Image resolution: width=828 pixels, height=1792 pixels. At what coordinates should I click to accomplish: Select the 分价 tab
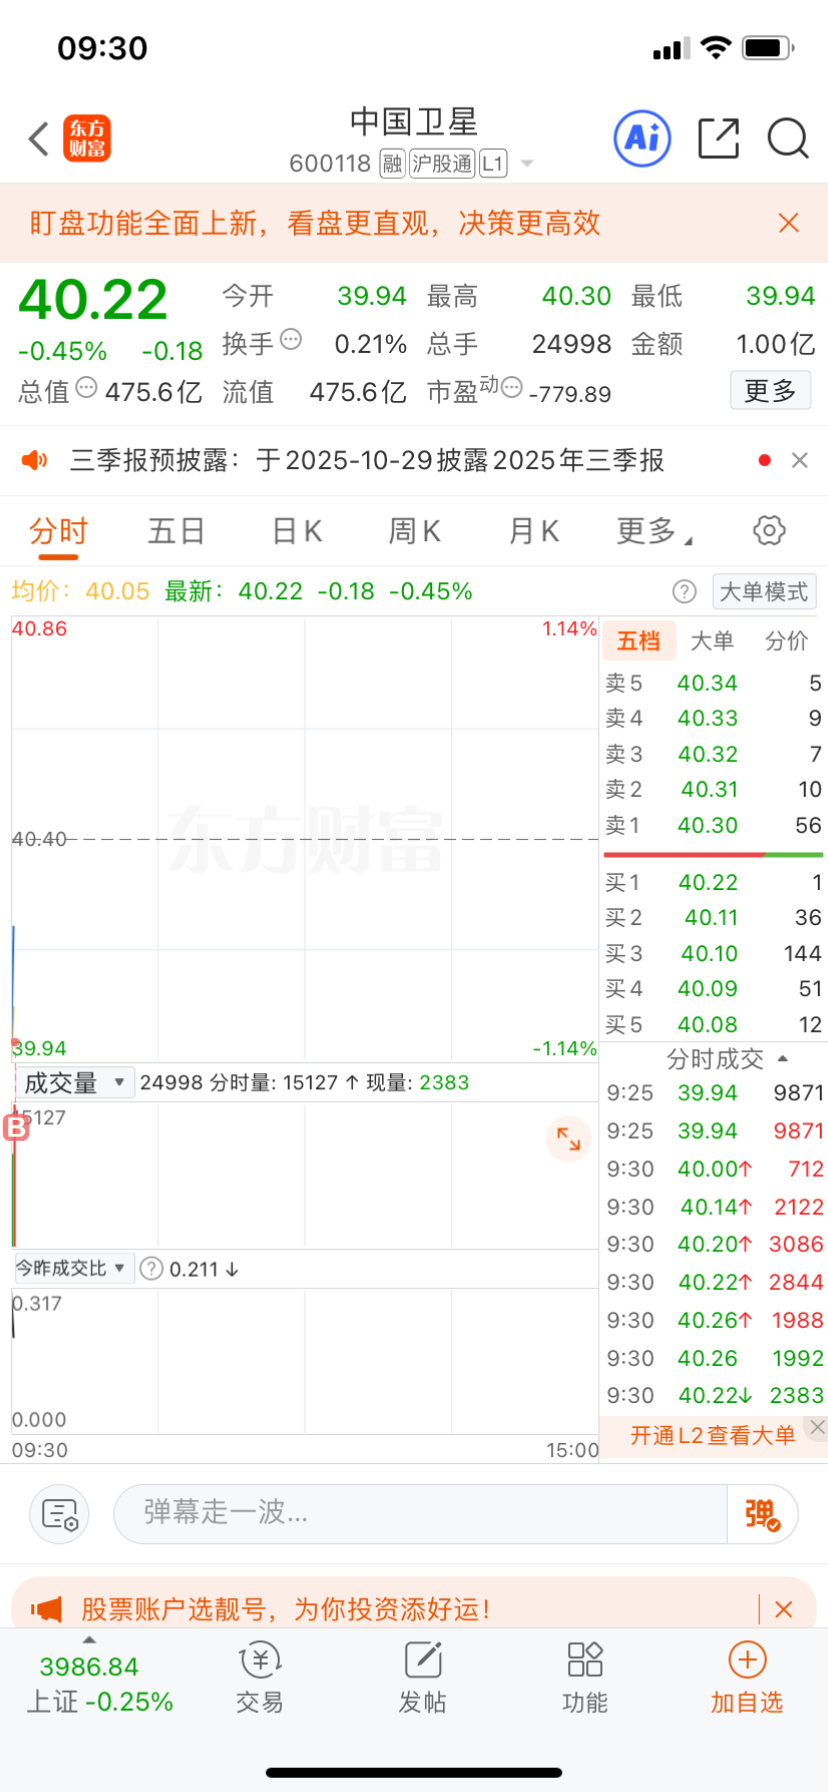click(x=787, y=641)
